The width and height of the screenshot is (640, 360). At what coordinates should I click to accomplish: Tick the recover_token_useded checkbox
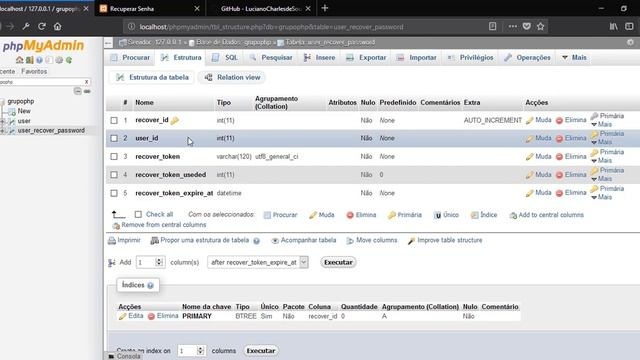(x=114, y=175)
